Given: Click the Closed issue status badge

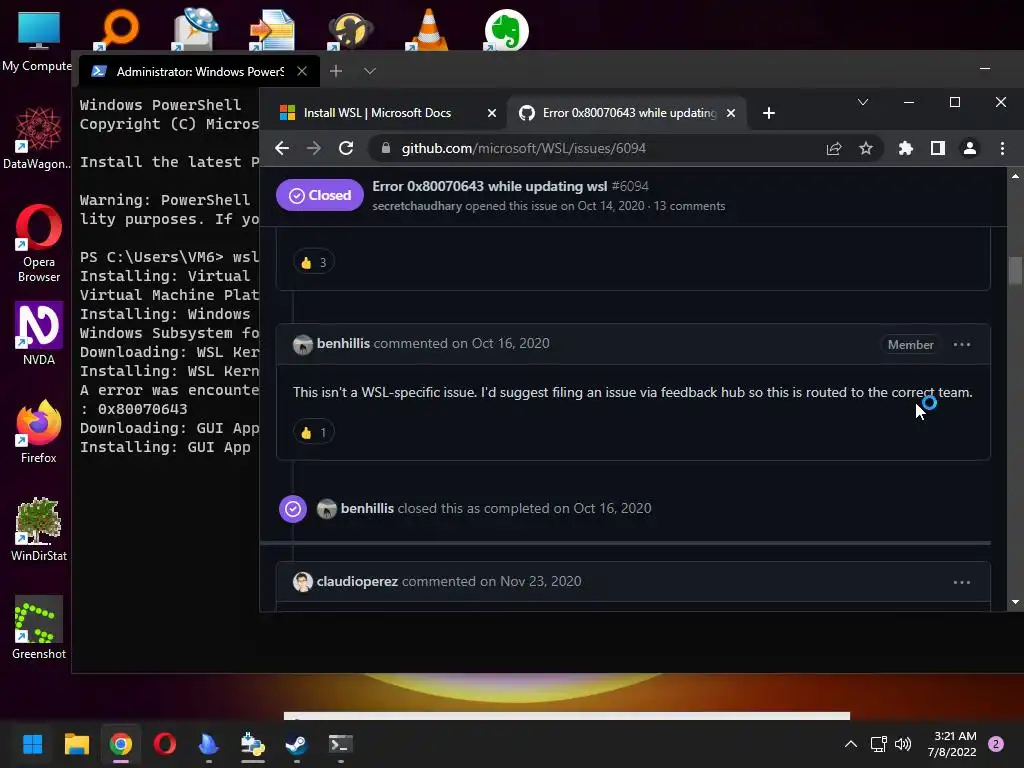Looking at the screenshot, I should point(319,195).
